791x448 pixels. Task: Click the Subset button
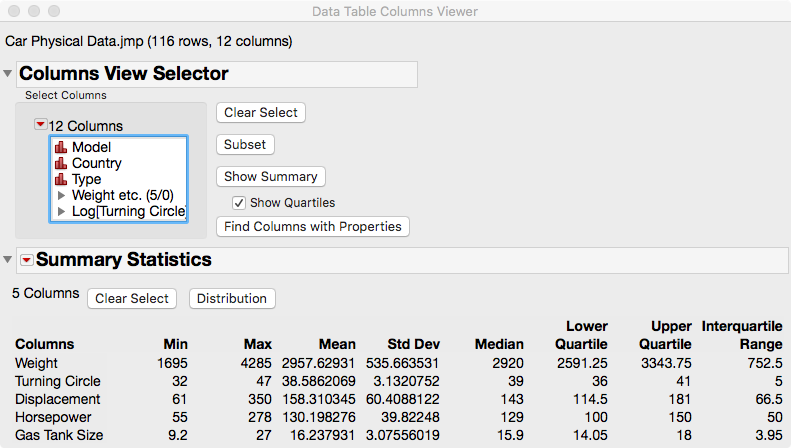point(245,144)
